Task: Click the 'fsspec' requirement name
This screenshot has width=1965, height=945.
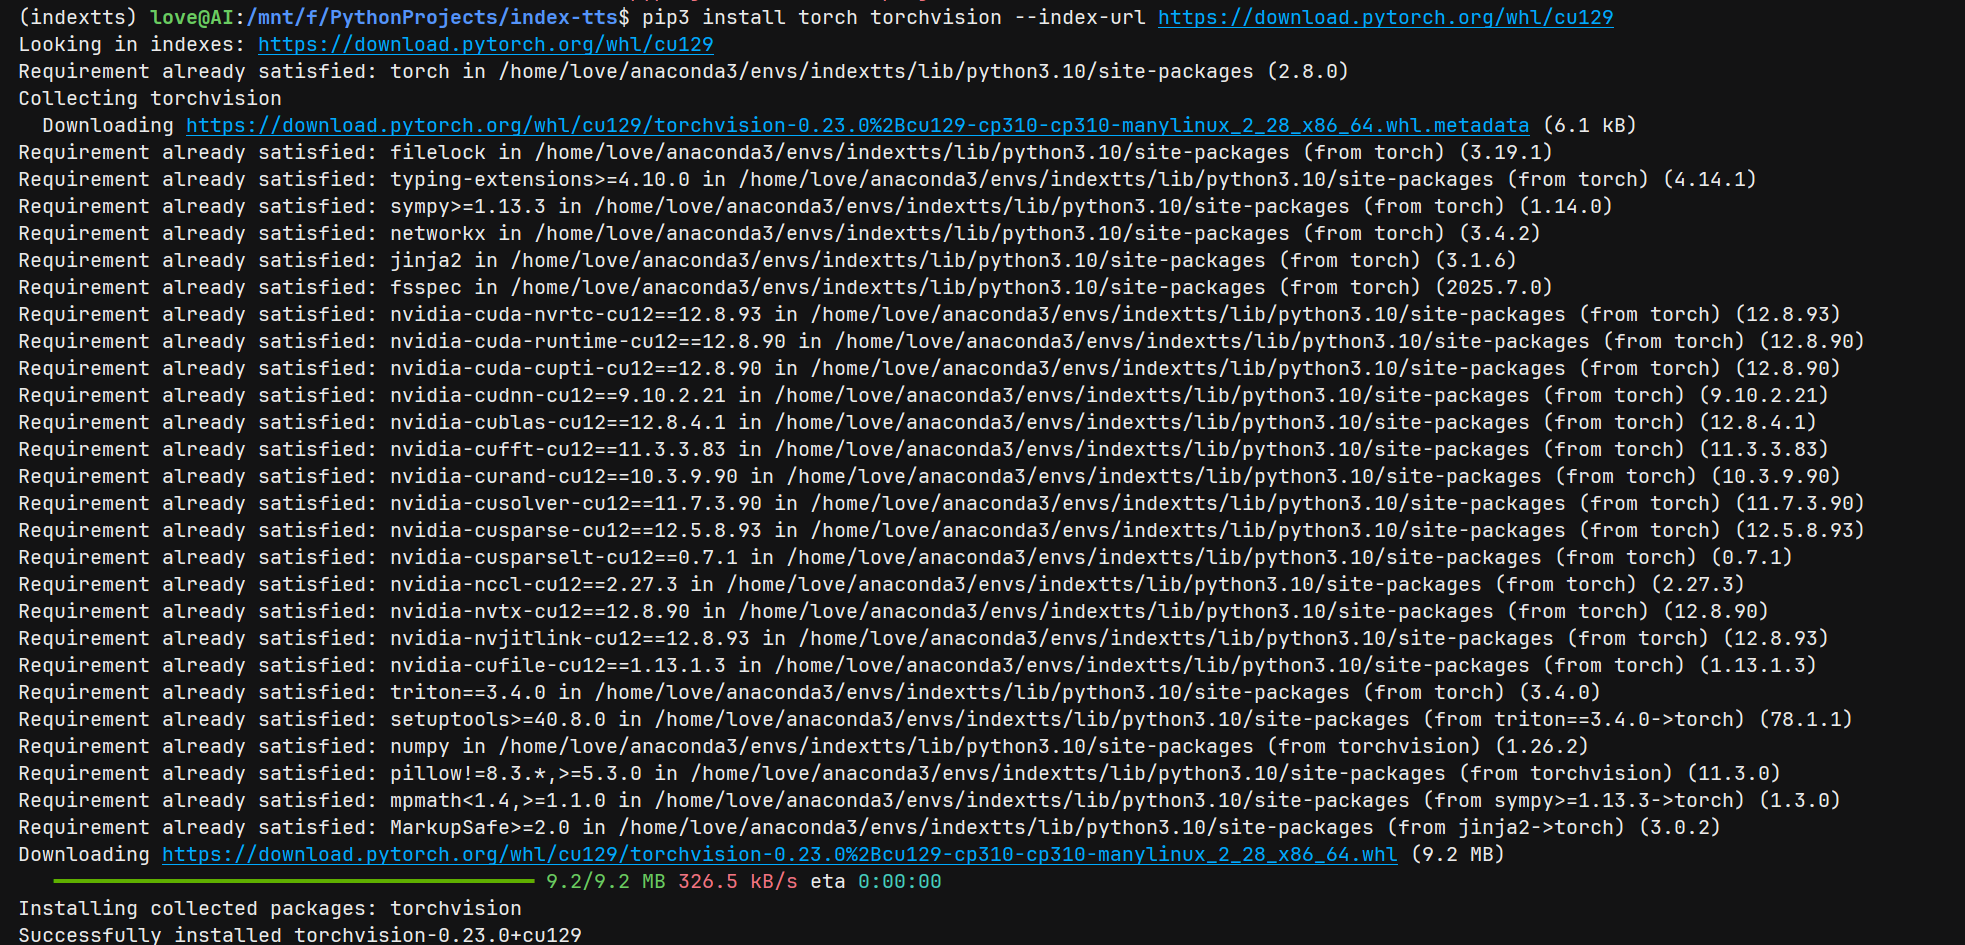Action: (x=426, y=287)
